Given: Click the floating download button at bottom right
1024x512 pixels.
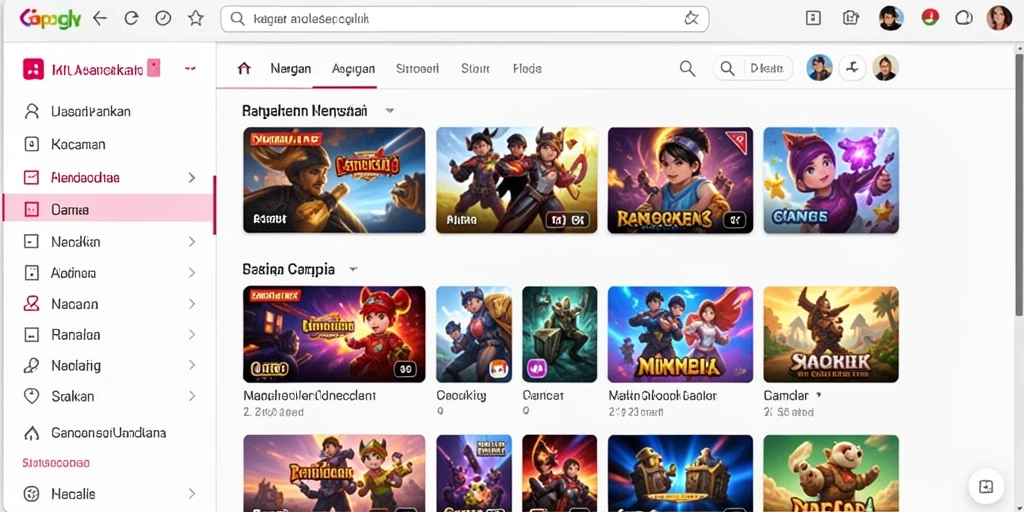Looking at the screenshot, I should click(x=986, y=487).
